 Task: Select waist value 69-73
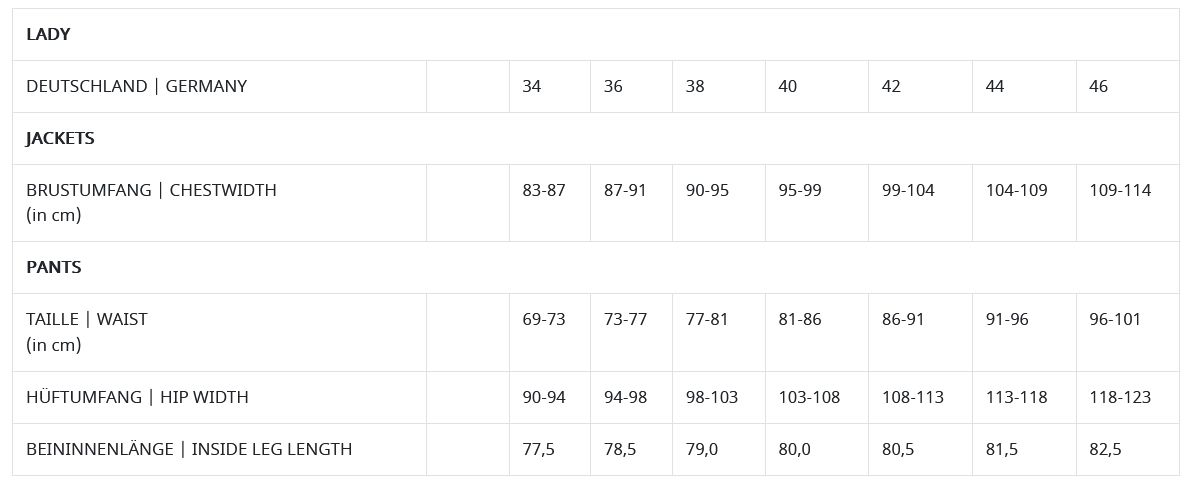click(x=544, y=319)
